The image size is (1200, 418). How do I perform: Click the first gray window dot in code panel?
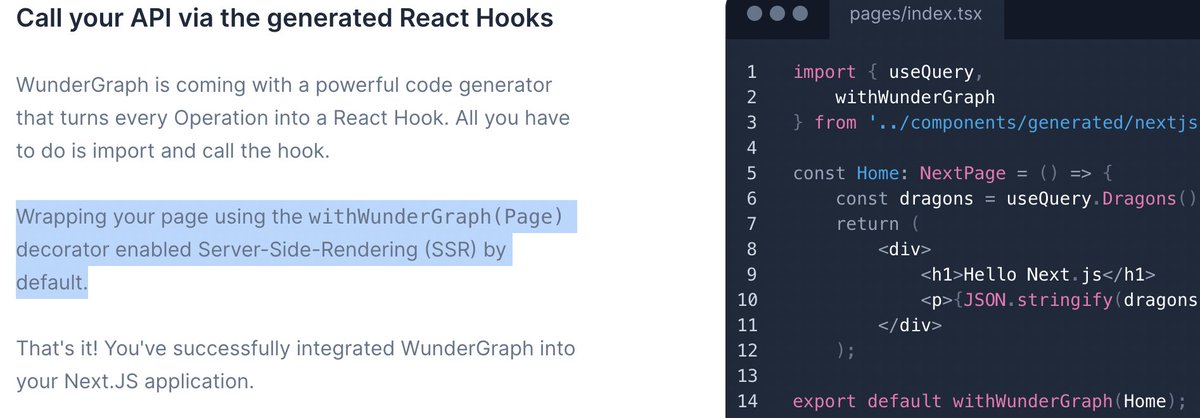pos(753,15)
